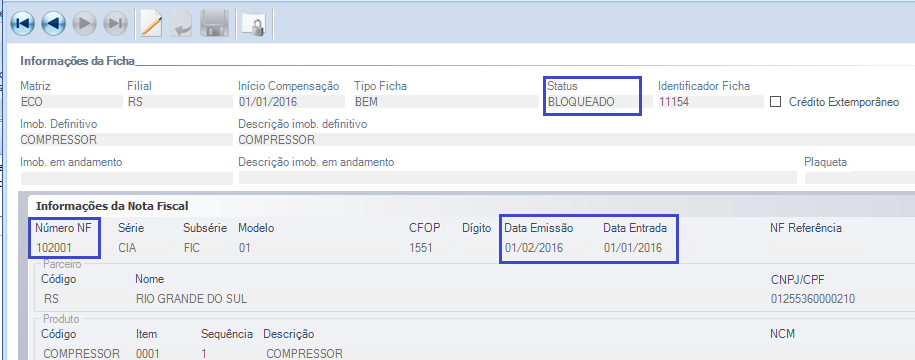Click the undo arrow icon
This screenshot has height=360, width=915.
(181, 24)
